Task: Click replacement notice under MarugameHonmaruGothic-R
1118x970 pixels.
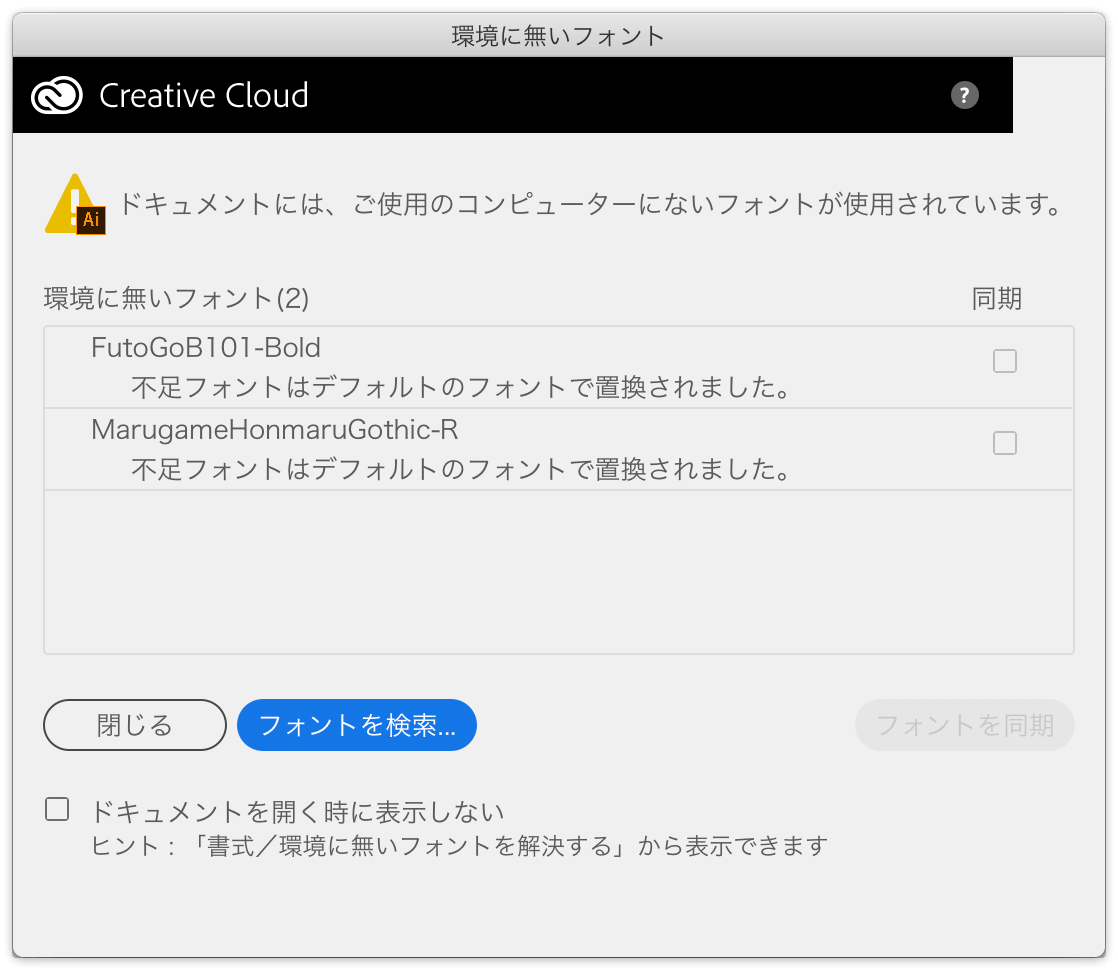Action: click(x=461, y=469)
